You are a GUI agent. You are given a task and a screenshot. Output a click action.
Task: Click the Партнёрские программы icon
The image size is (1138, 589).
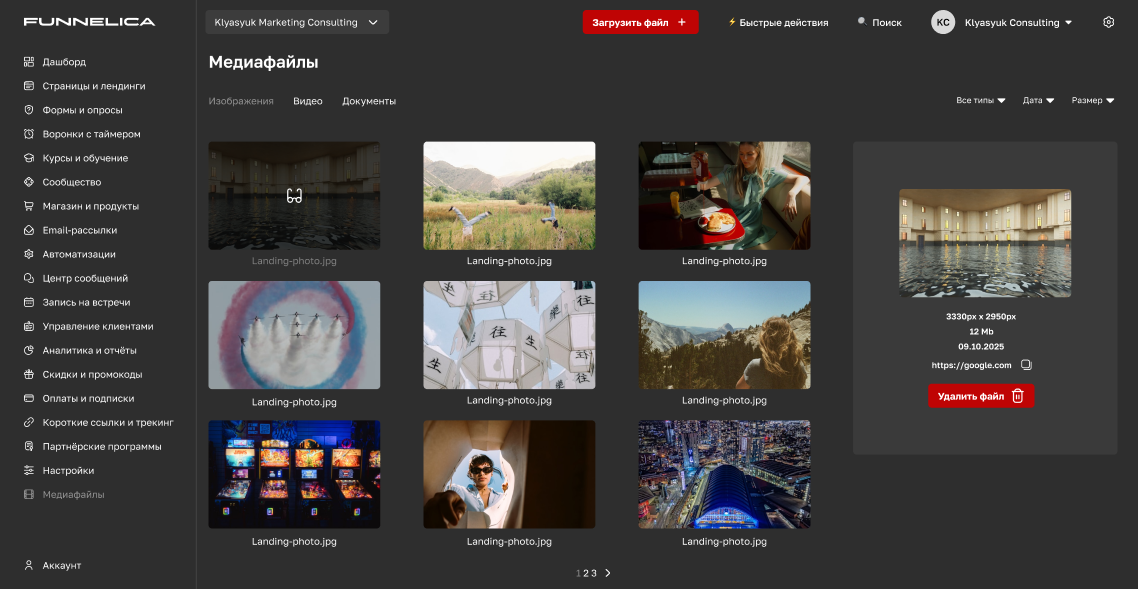click(29, 446)
